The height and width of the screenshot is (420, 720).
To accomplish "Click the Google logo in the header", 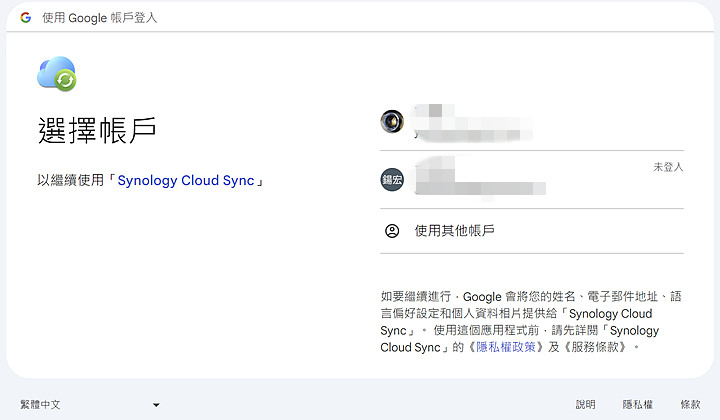I will click(26, 17).
